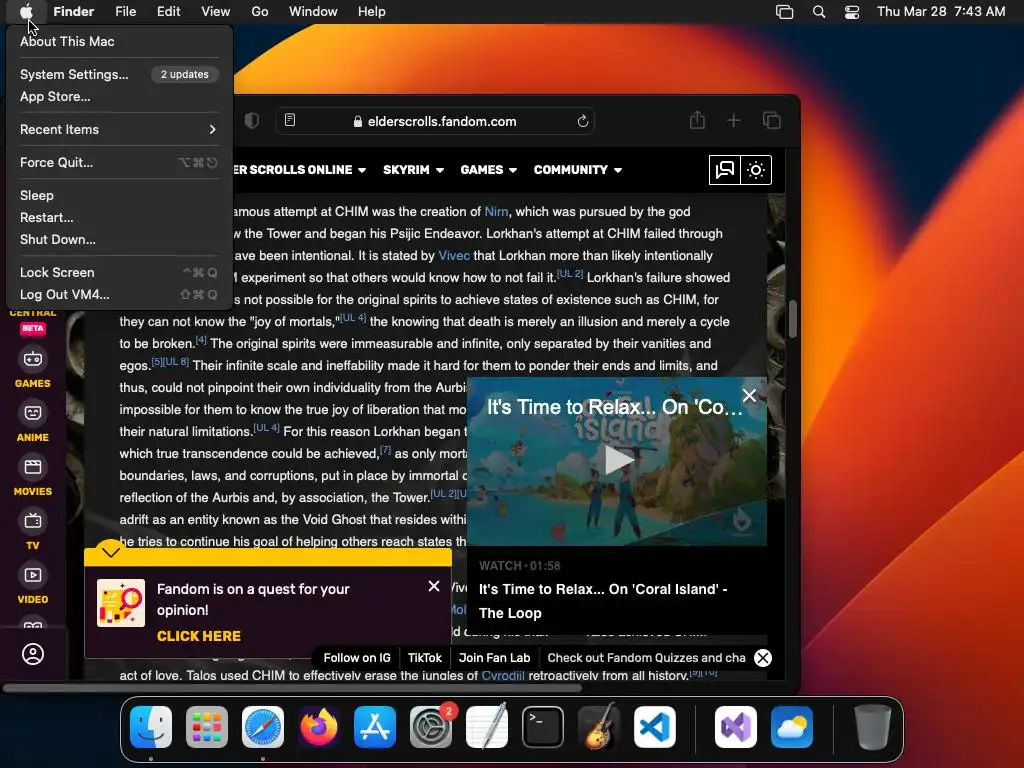Open Fandom user profile icon
Viewport: 1024px width, 768px height.
[33, 654]
